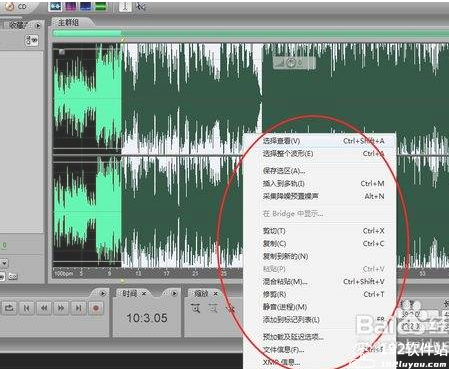Jump to previous marker in transport
This screenshot has width=449, height=369.
point(26,308)
